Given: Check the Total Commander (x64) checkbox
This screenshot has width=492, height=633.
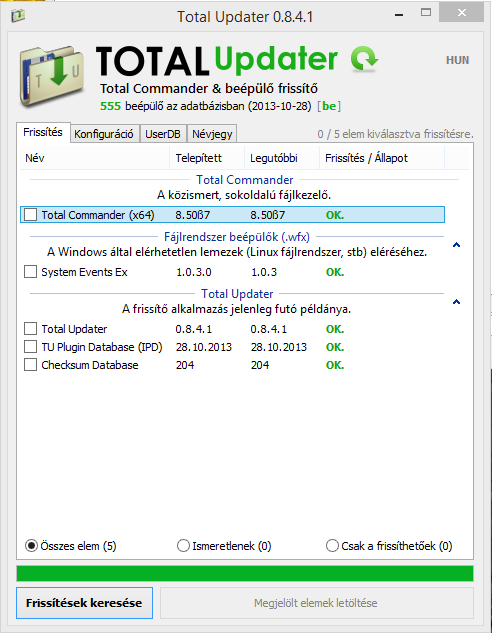Looking at the screenshot, I should pyautogui.click(x=31, y=214).
